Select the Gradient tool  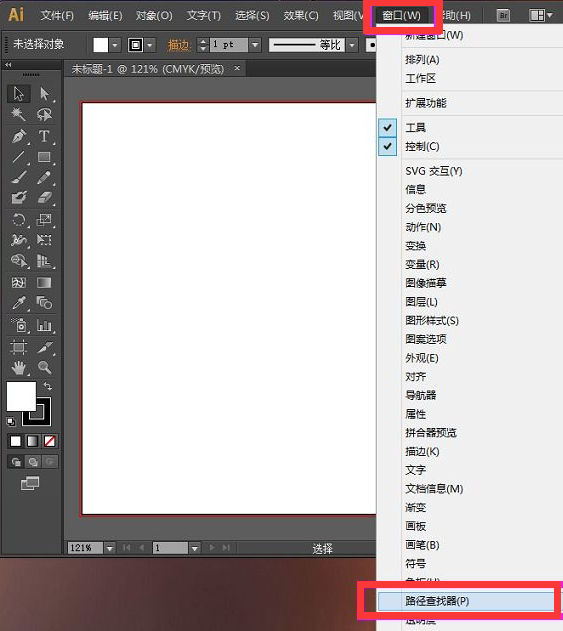pyautogui.click(x=44, y=283)
